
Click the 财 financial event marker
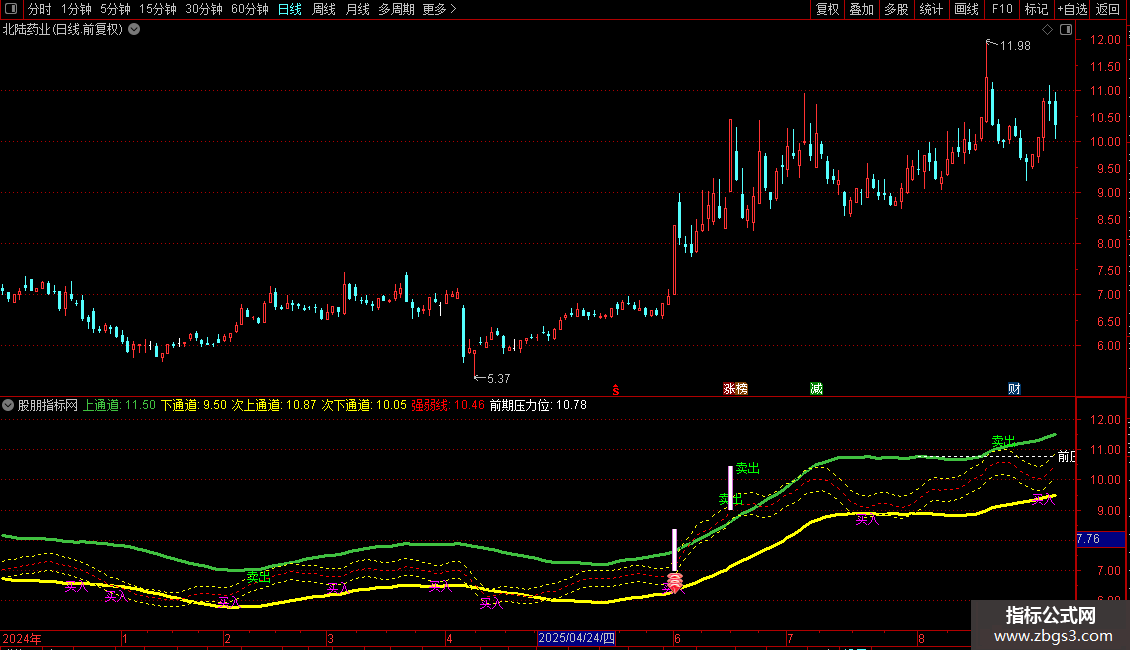[x=1014, y=389]
